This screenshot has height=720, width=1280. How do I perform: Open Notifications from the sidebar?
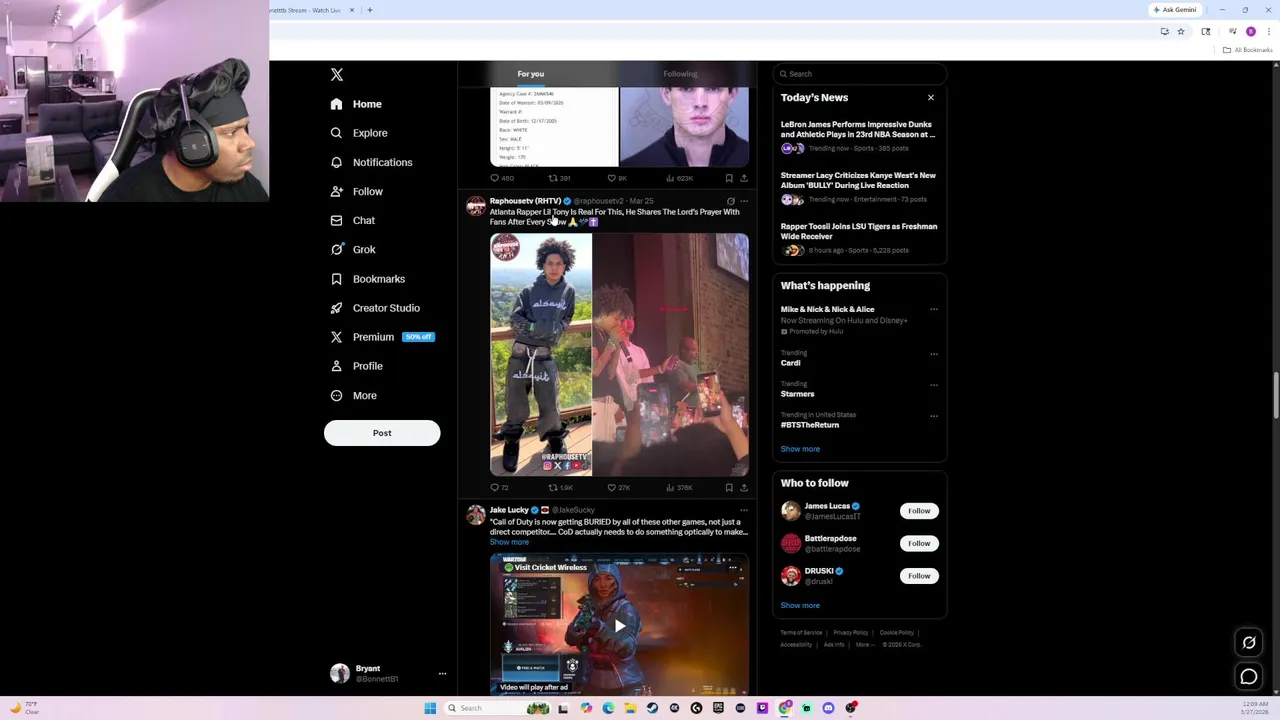click(371, 162)
